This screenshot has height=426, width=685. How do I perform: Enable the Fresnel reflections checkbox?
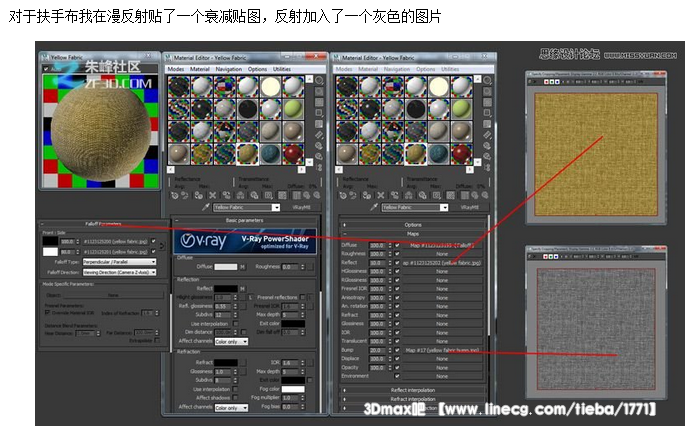pos(303,297)
